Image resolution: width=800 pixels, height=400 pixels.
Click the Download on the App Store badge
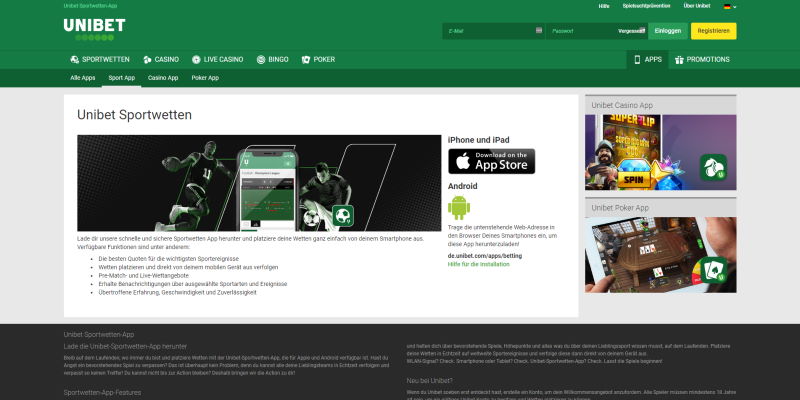coord(491,161)
